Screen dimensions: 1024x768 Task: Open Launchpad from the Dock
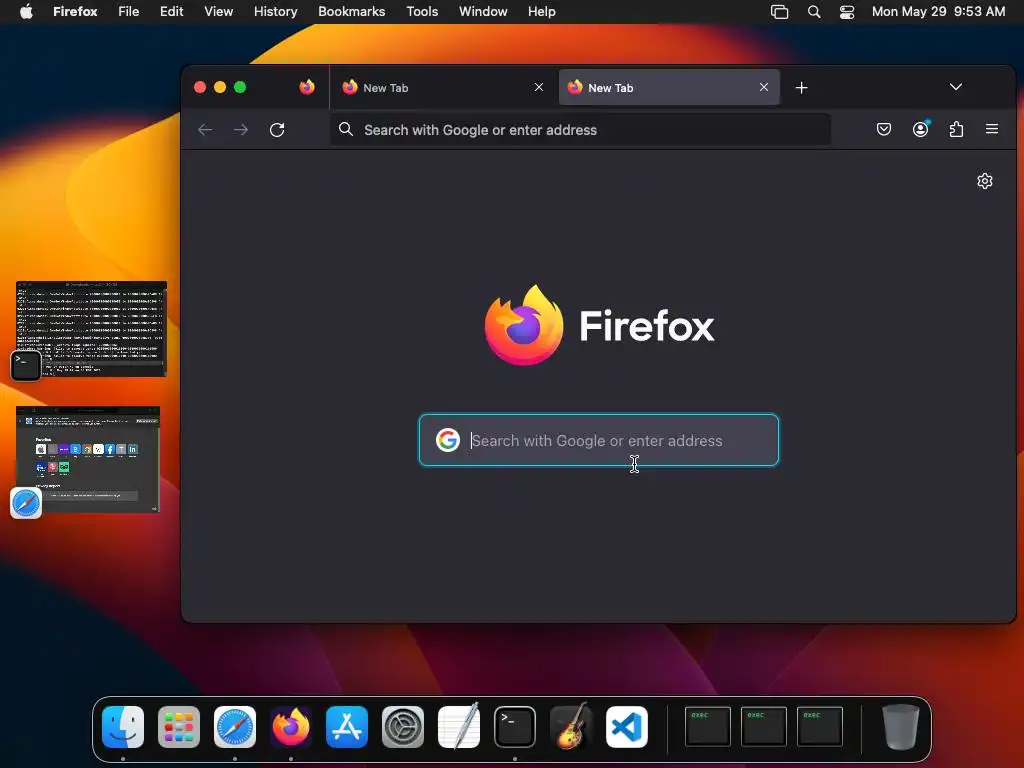[x=179, y=727]
